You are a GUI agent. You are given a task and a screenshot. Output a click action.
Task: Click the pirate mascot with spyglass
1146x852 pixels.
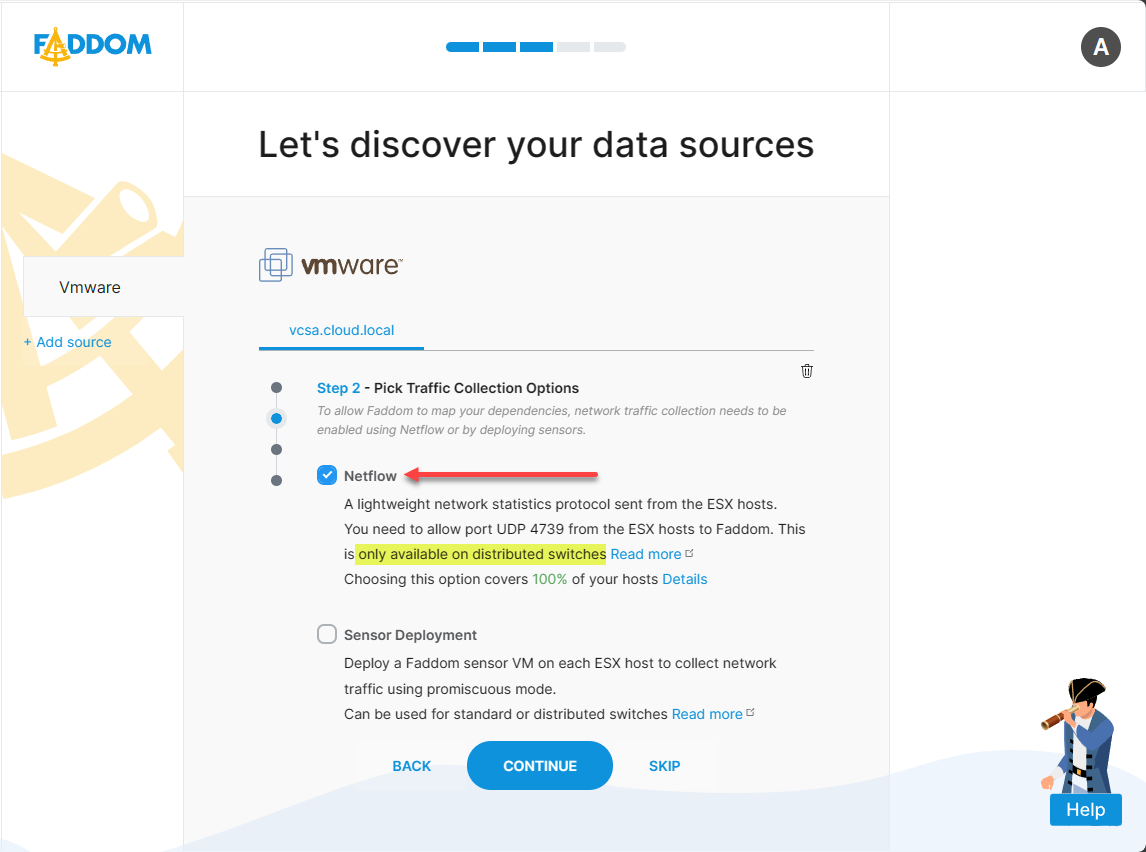tap(1080, 733)
